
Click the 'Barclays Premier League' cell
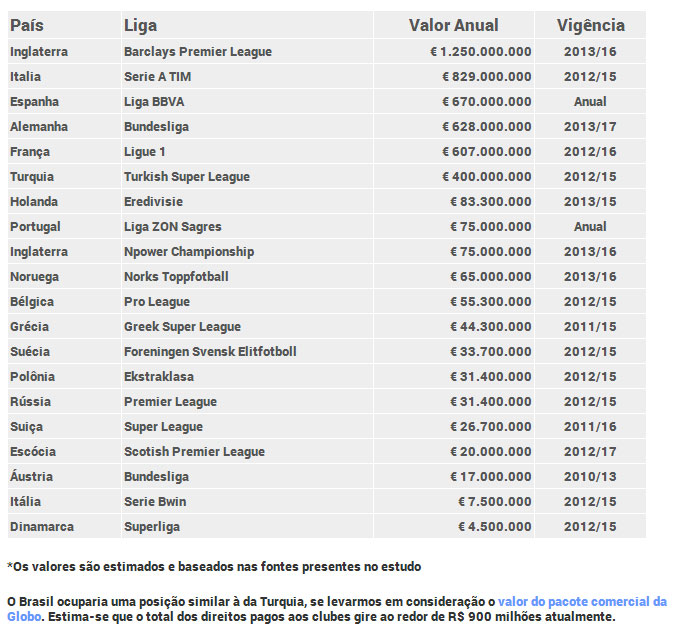coord(197,51)
